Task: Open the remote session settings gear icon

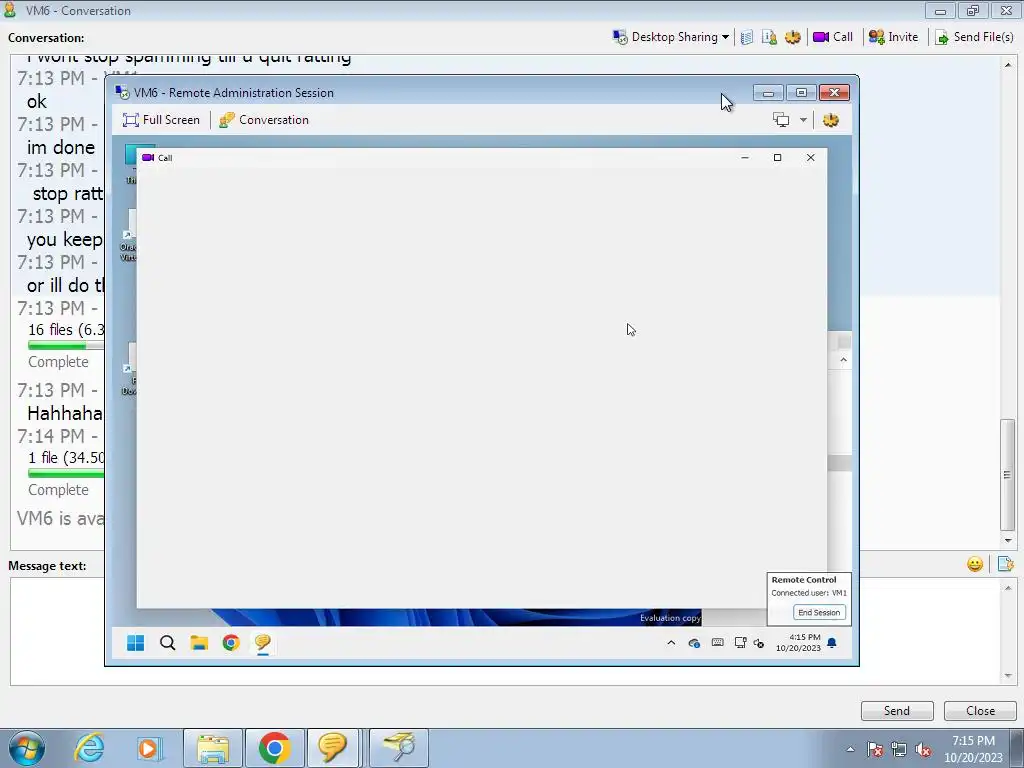Action: (831, 120)
